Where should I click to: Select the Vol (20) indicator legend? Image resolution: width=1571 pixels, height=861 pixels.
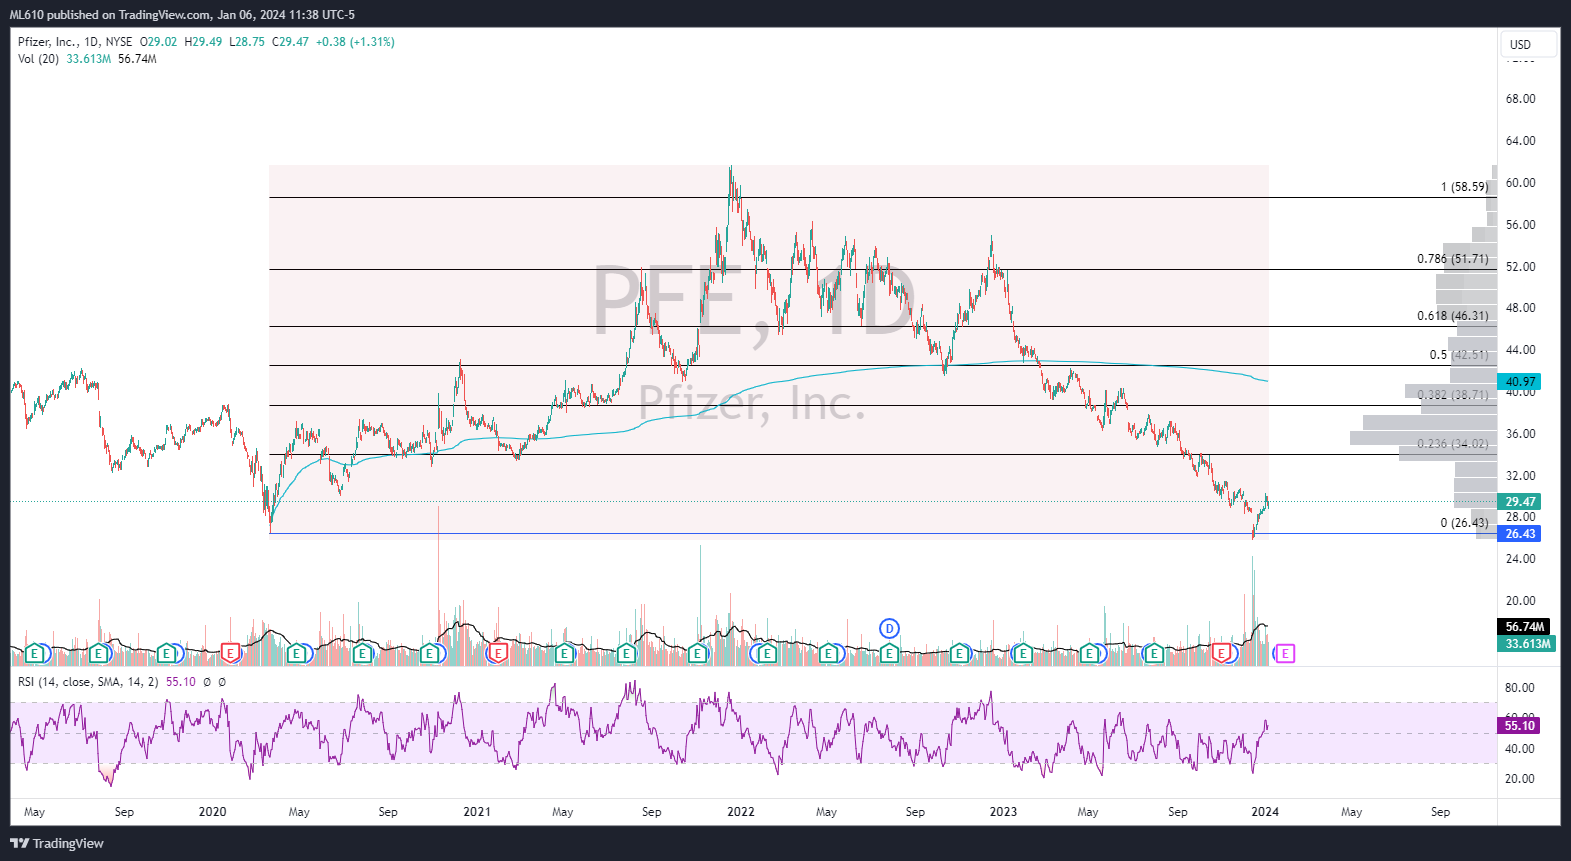click(38, 59)
